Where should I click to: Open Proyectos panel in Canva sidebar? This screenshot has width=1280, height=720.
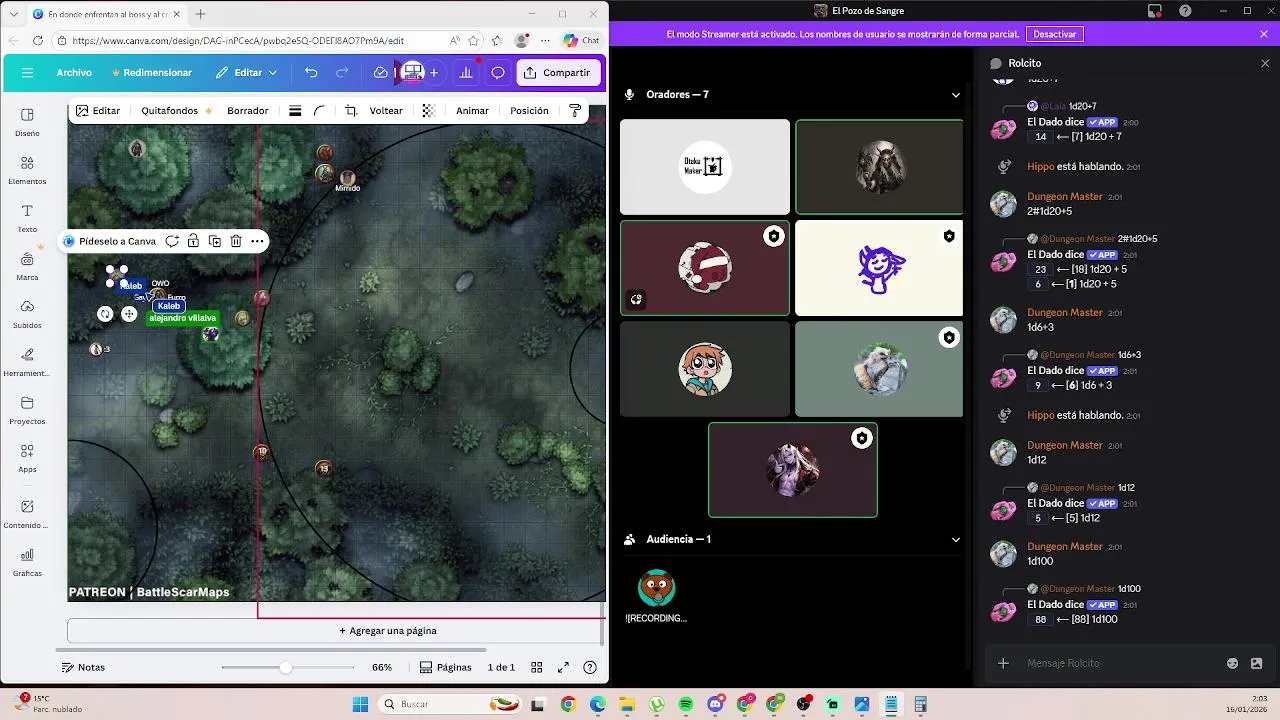(x=27, y=410)
